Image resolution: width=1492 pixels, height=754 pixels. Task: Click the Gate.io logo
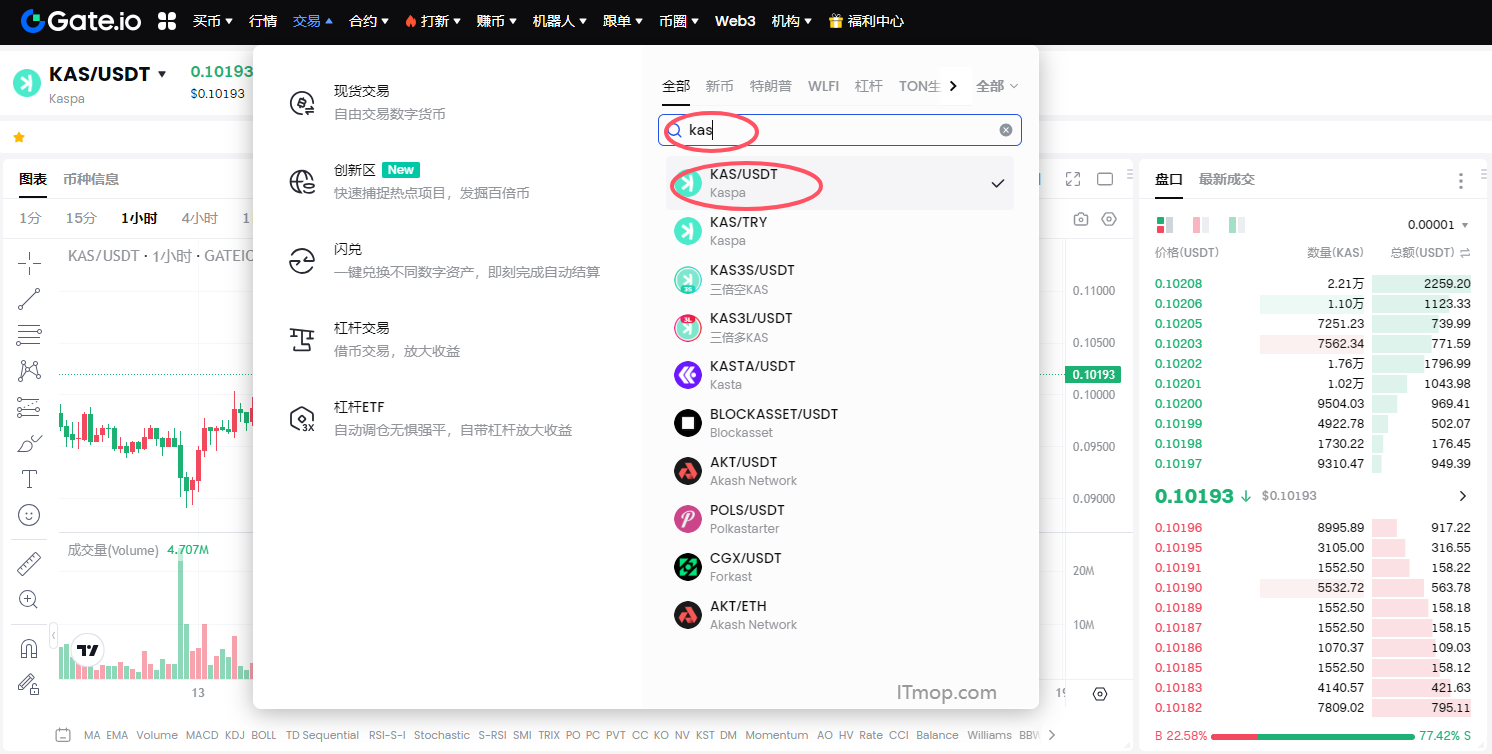coord(80,20)
